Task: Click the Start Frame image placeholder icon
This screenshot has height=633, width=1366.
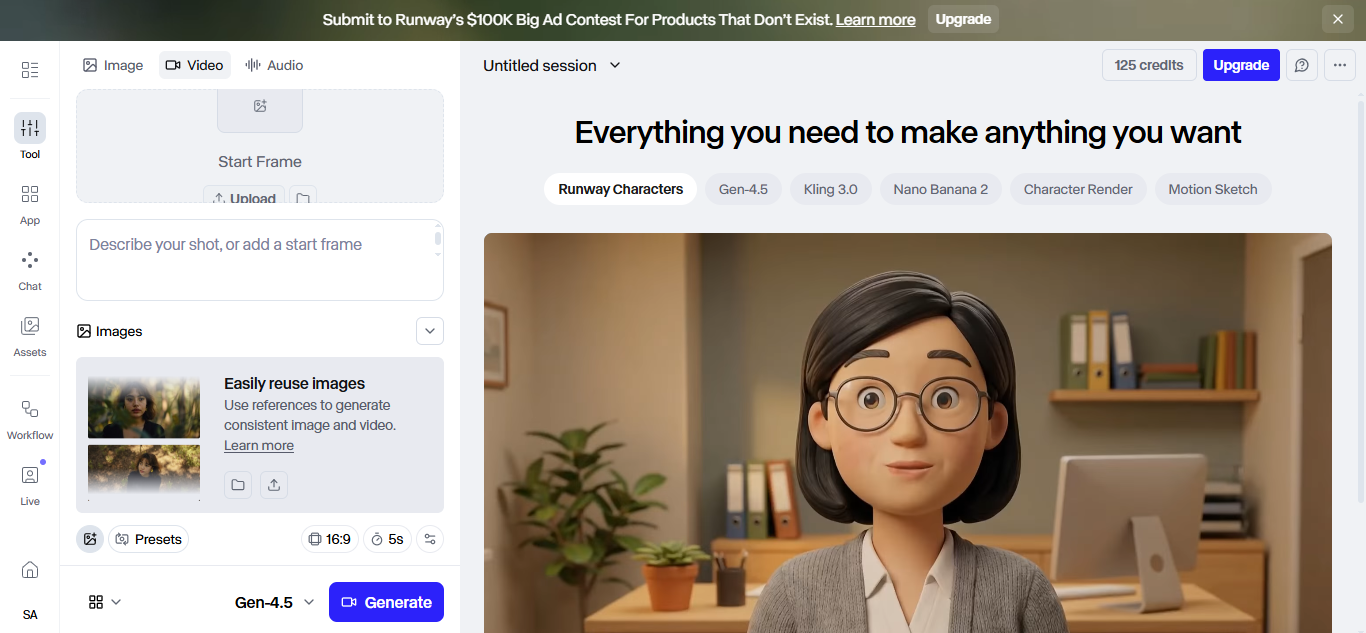Action: pyautogui.click(x=260, y=108)
